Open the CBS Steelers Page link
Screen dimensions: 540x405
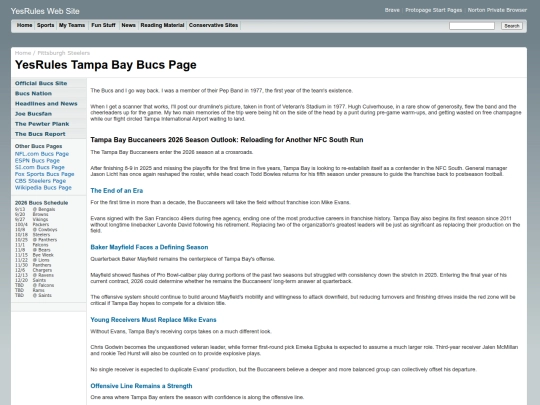[40, 181]
